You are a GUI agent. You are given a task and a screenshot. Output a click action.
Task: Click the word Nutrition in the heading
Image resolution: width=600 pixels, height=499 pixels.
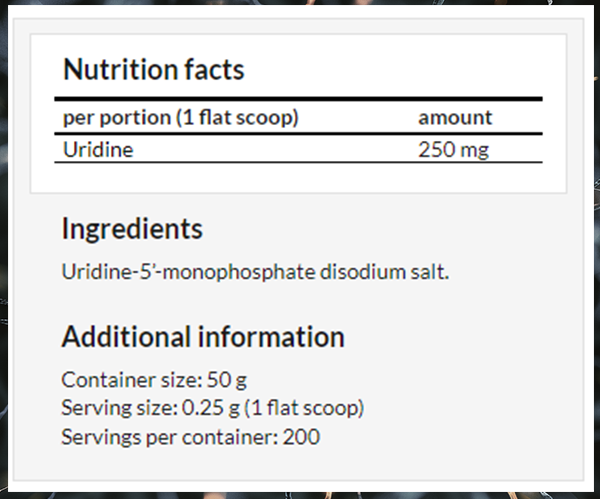(x=121, y=69)
